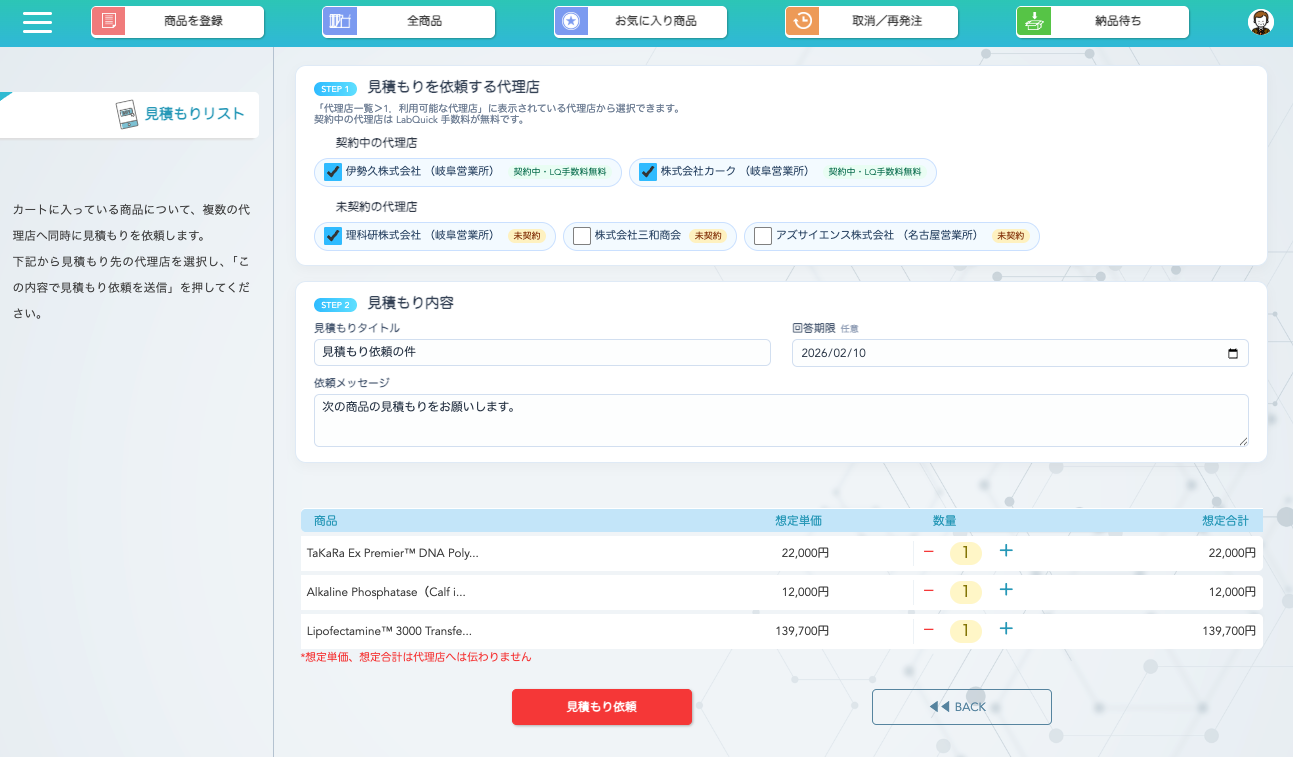Open the hamburger menu icon
This screenshot has width=1293, height=757.
(x=37, y=22)
